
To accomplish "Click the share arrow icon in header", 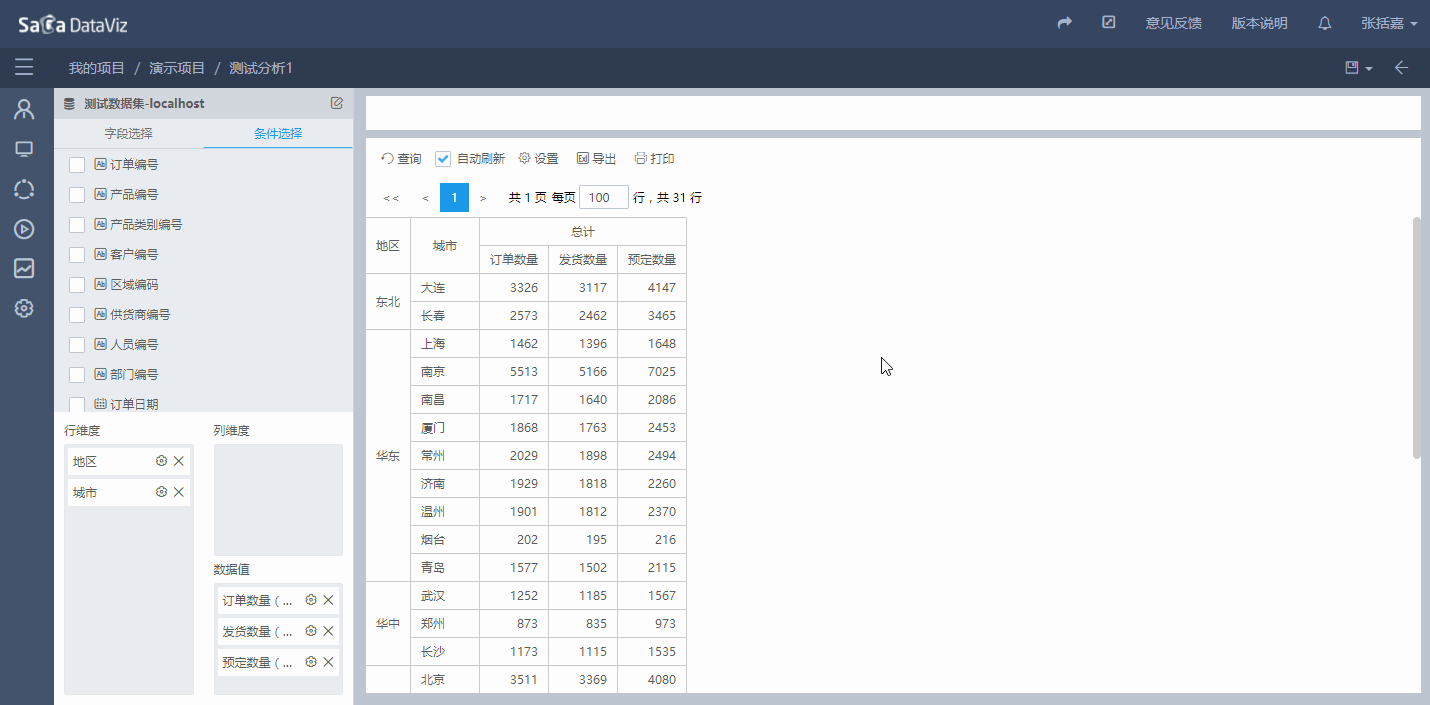I will click(x=1065, y=23).
